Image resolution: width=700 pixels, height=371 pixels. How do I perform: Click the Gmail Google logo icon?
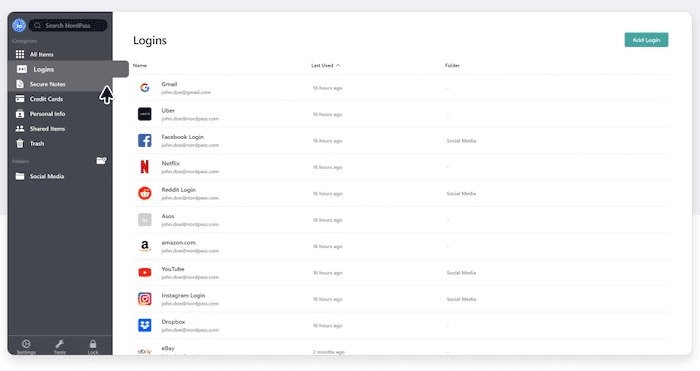145,88
